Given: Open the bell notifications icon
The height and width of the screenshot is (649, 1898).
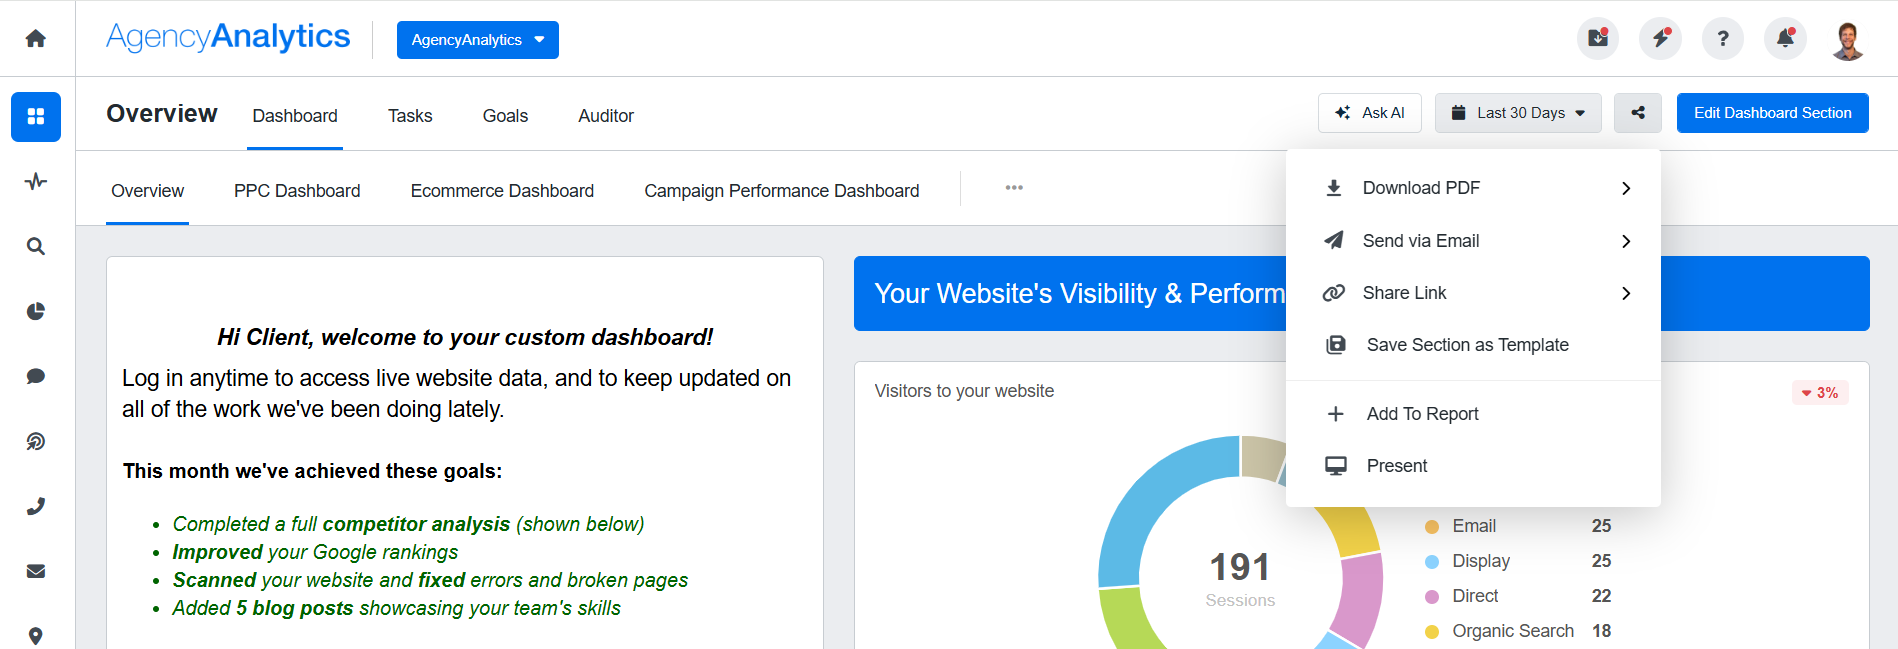Looking at the screenshot, I should click(x=1785, y=39).
